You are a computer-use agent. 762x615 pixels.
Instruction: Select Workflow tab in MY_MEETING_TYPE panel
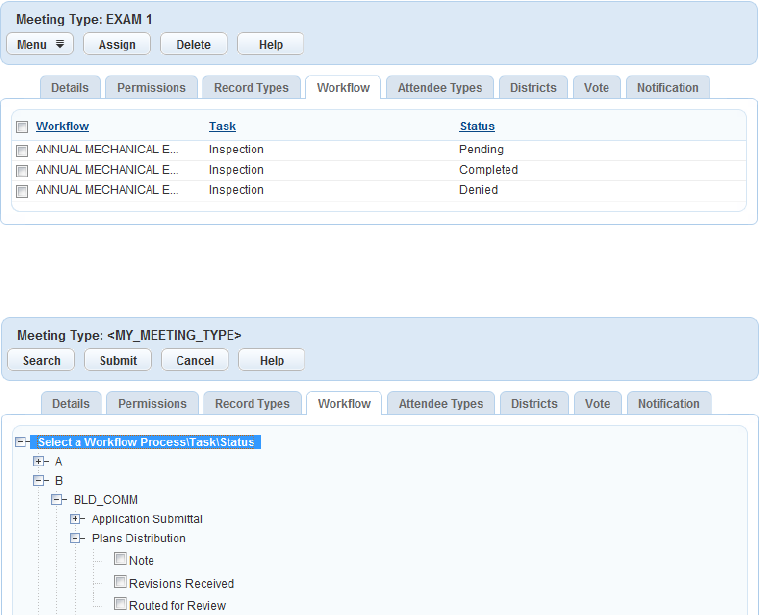pyautogui.click(x=344, y=403)
